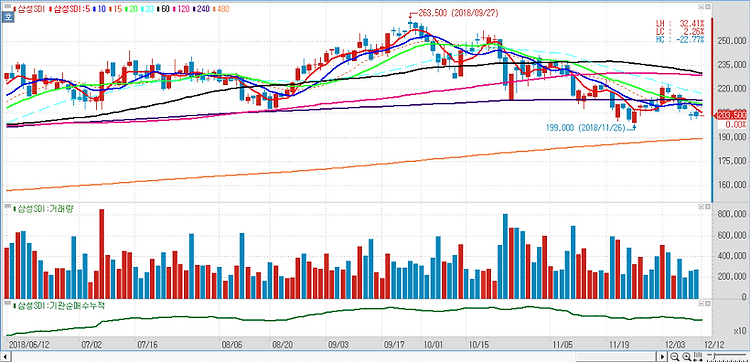The height and width of the screenshot is (362, 750).
Task: Click the 삼성SDI:기관순매수누적 indicator label
Action: (60, 305)
